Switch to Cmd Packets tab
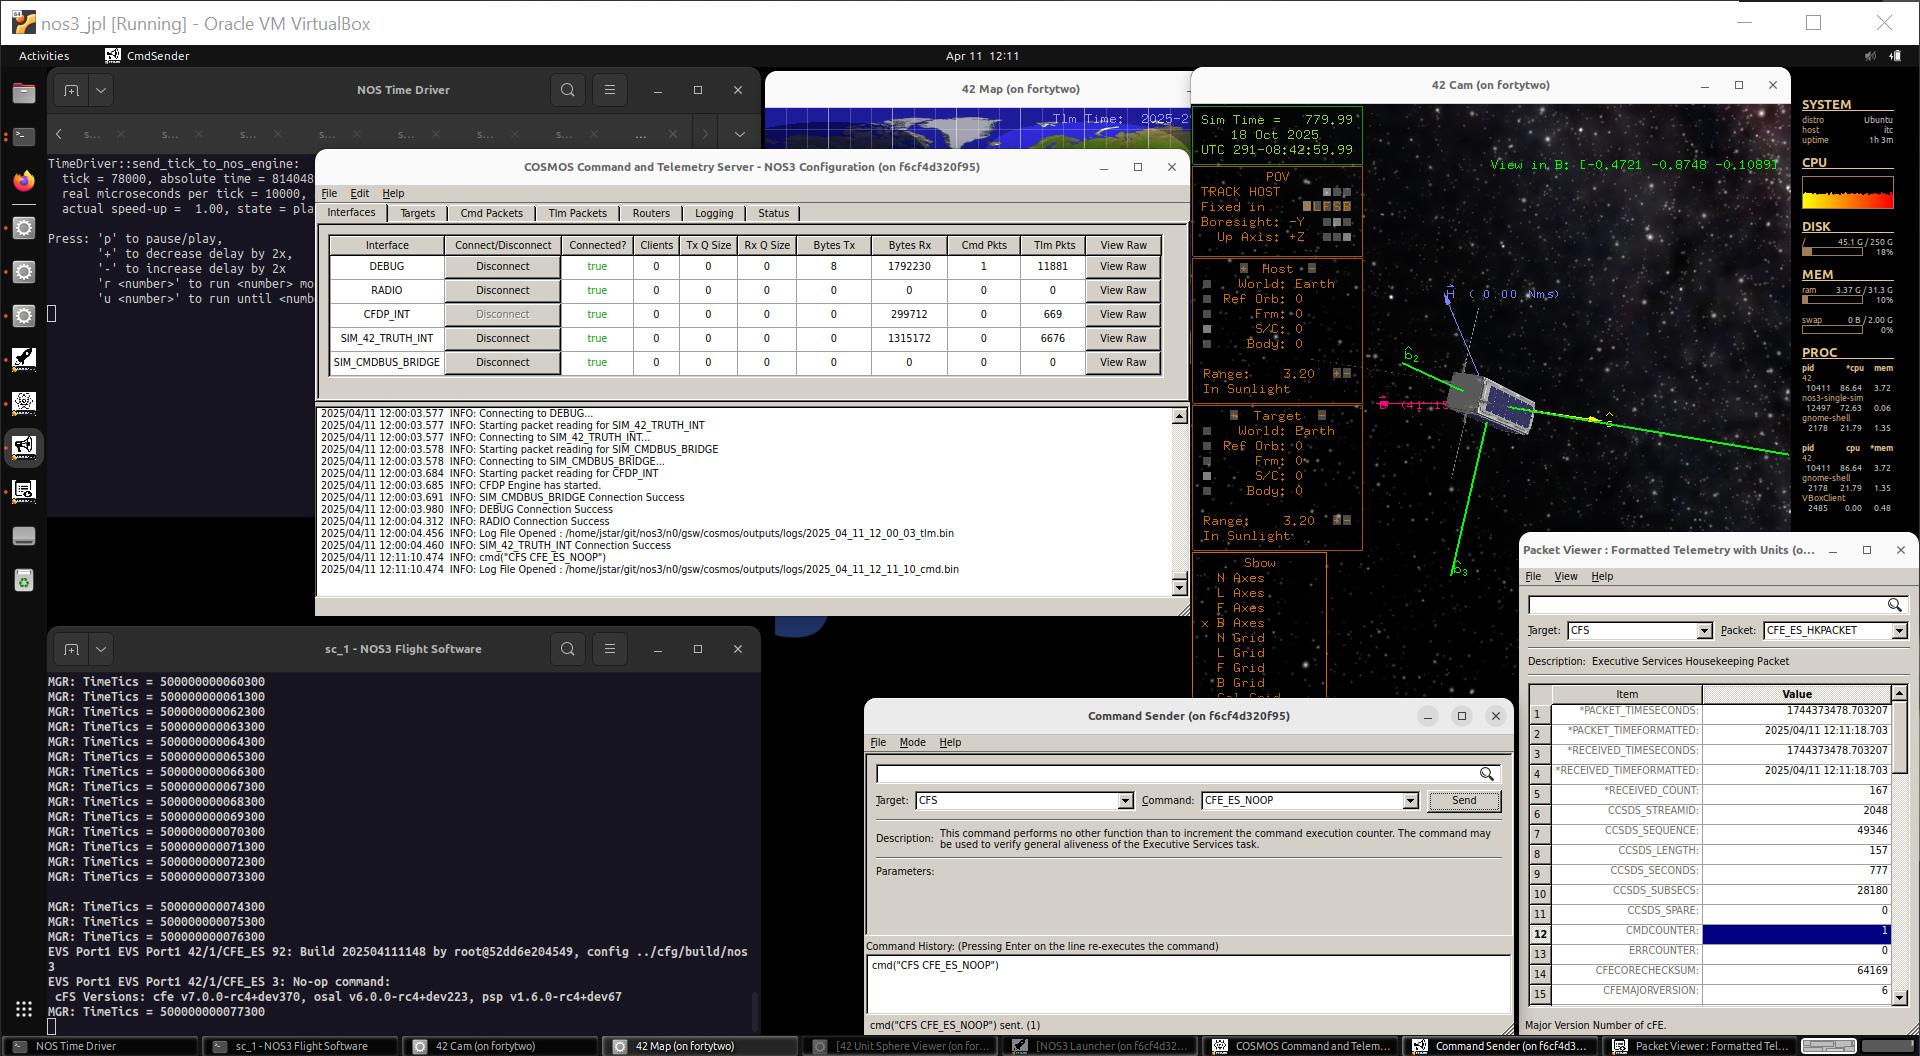Image resolution: width=1920 pixels, height=1056 pixels. click(x=491, y=213)
